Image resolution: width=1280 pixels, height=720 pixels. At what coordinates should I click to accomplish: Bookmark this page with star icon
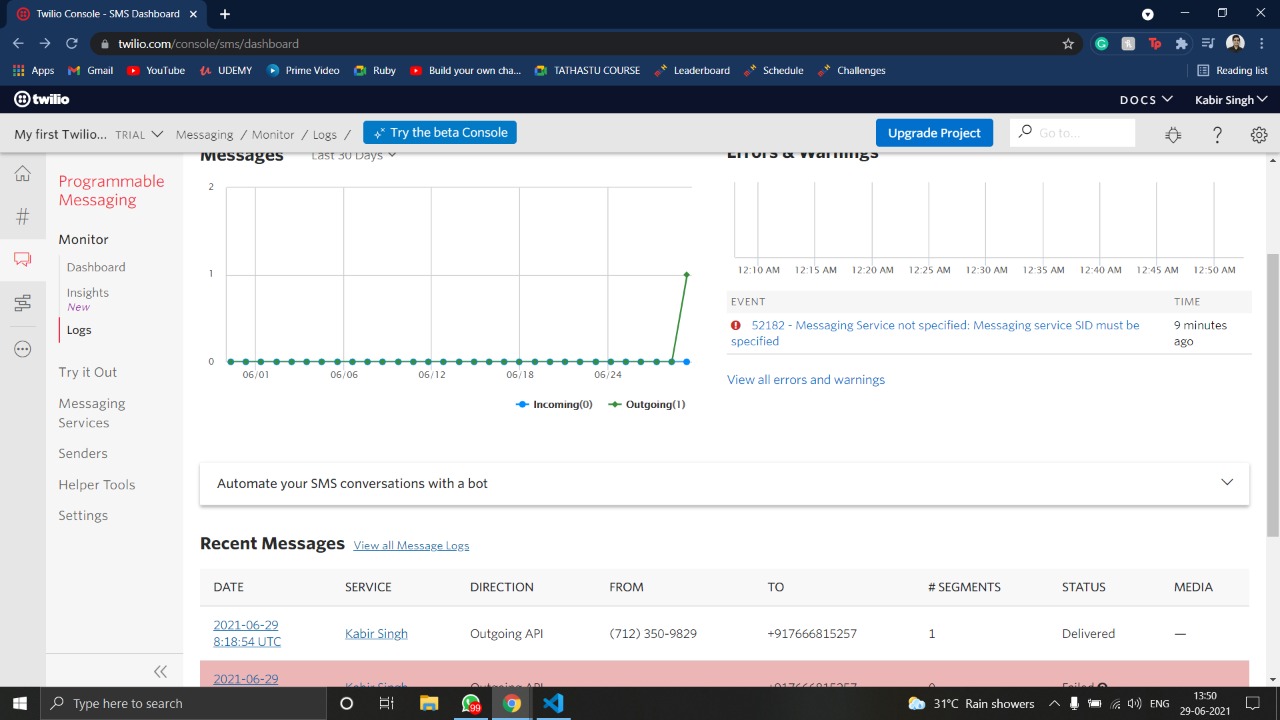pos(1068,44)
